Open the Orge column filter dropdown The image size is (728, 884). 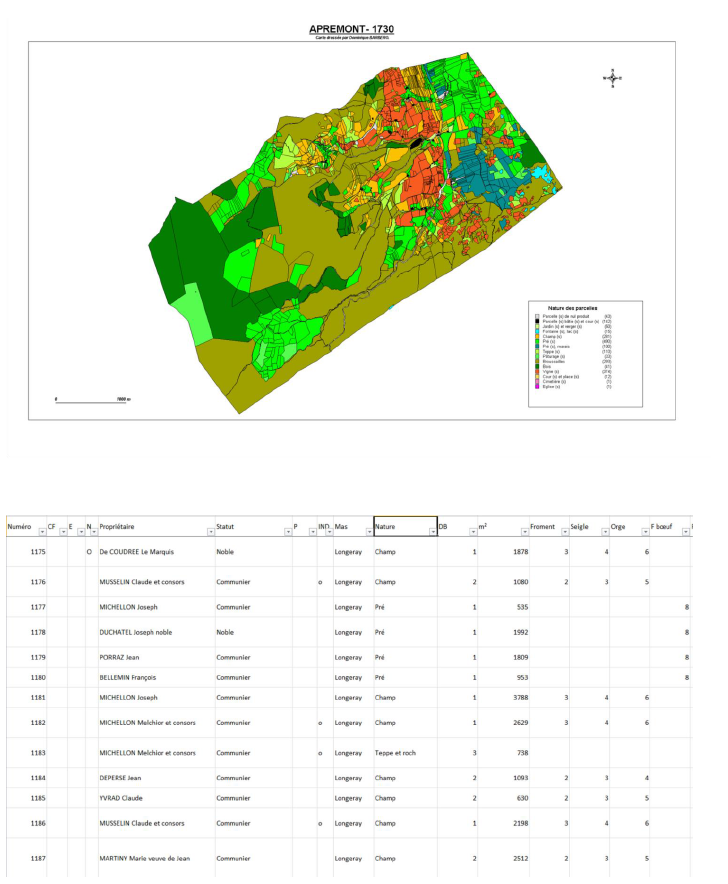click(x=644, y=533)
